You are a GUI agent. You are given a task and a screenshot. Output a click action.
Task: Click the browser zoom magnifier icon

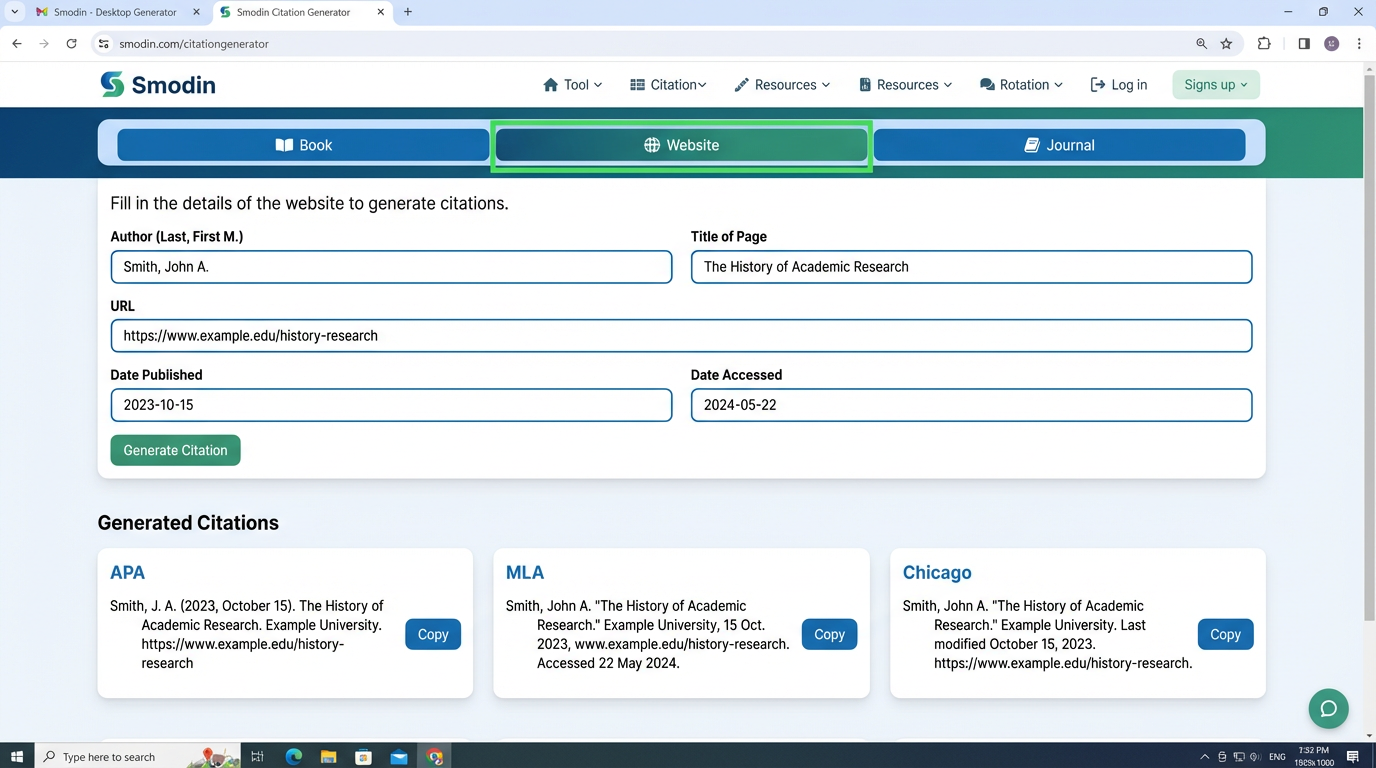pos(1201,44)
